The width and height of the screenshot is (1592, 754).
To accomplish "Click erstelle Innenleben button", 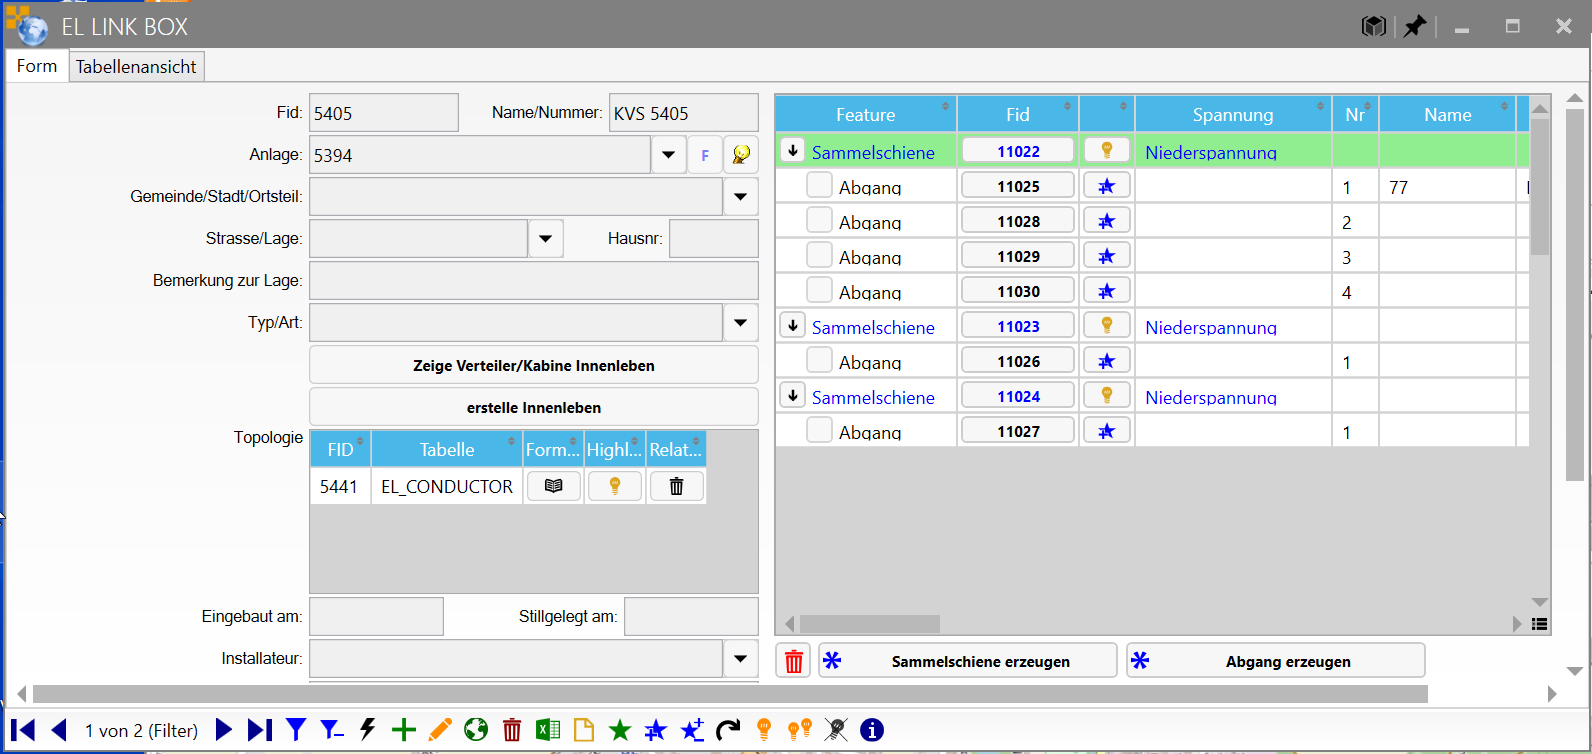I will tap(534, 407).
